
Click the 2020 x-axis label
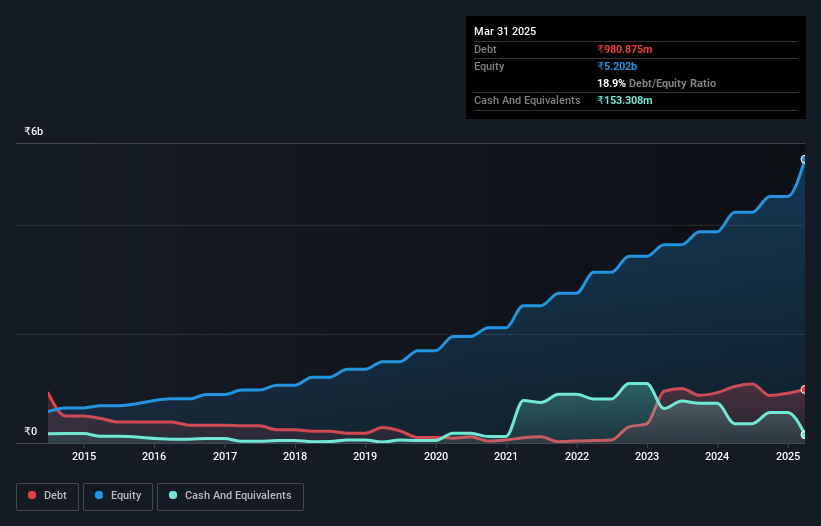point(436,456)
